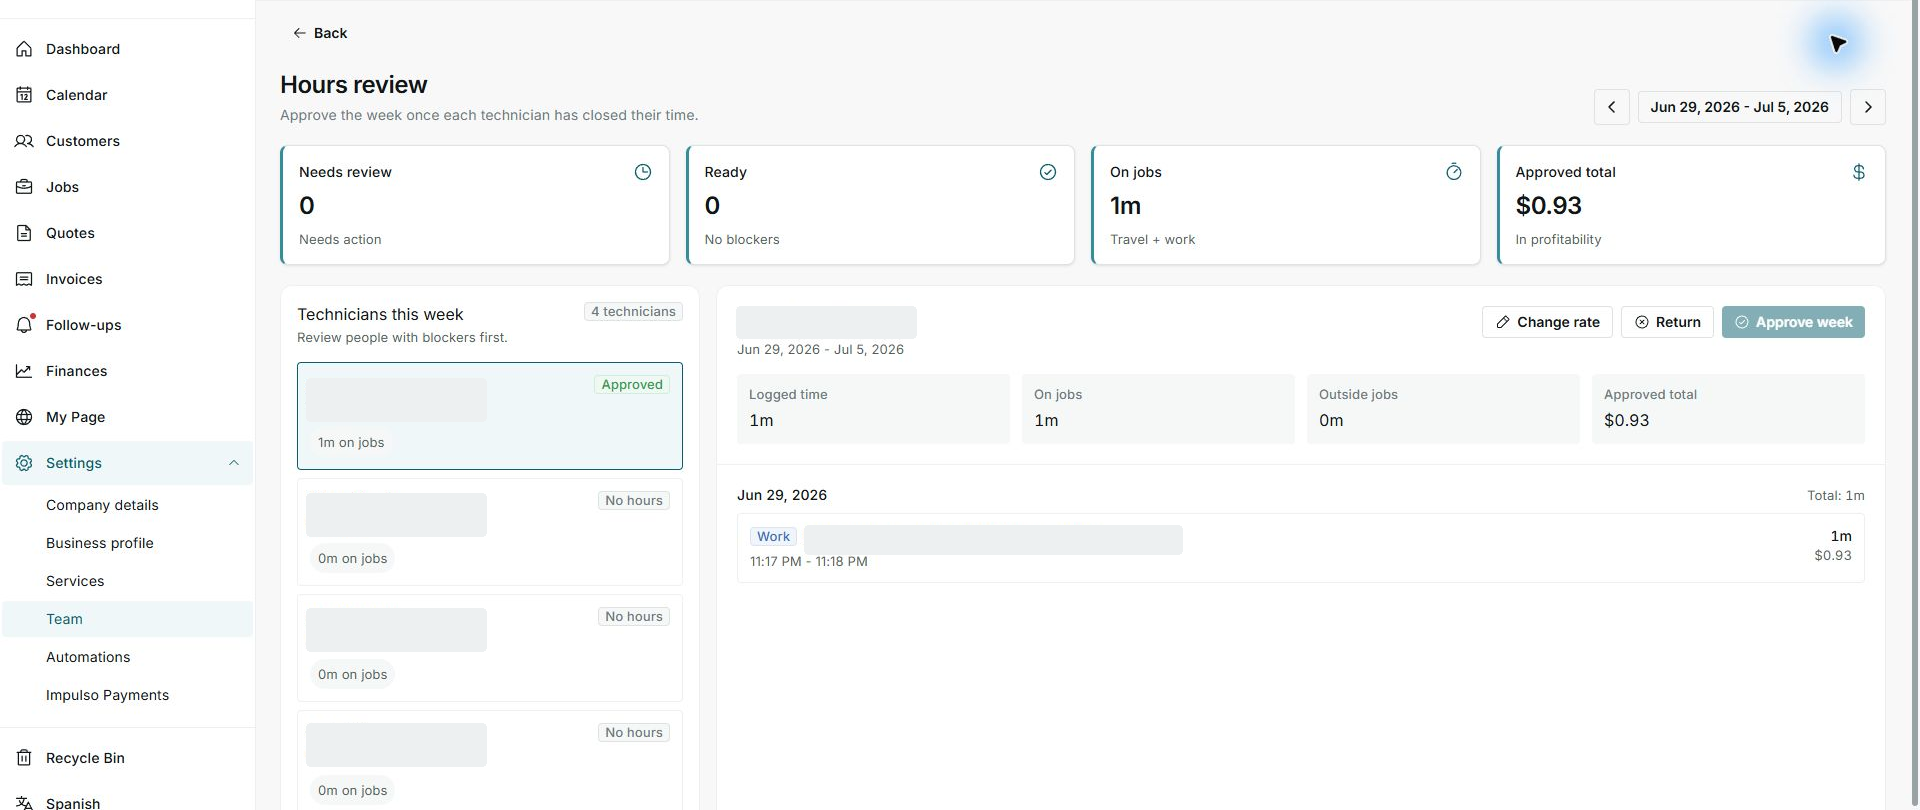The width and height of the screenshot is (1920, 810).
Task: Click the Calendar icon in sidebar
Action: click(24, 95)
